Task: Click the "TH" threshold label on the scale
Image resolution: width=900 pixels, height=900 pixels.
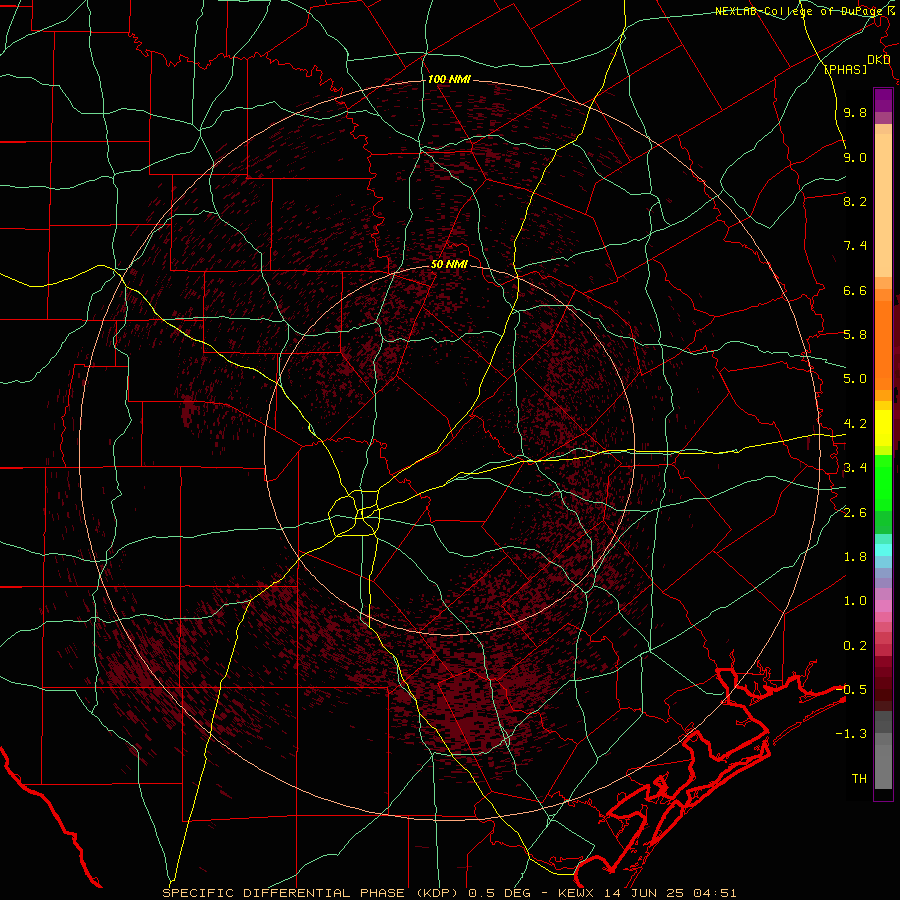Action: tap(859, 779)
